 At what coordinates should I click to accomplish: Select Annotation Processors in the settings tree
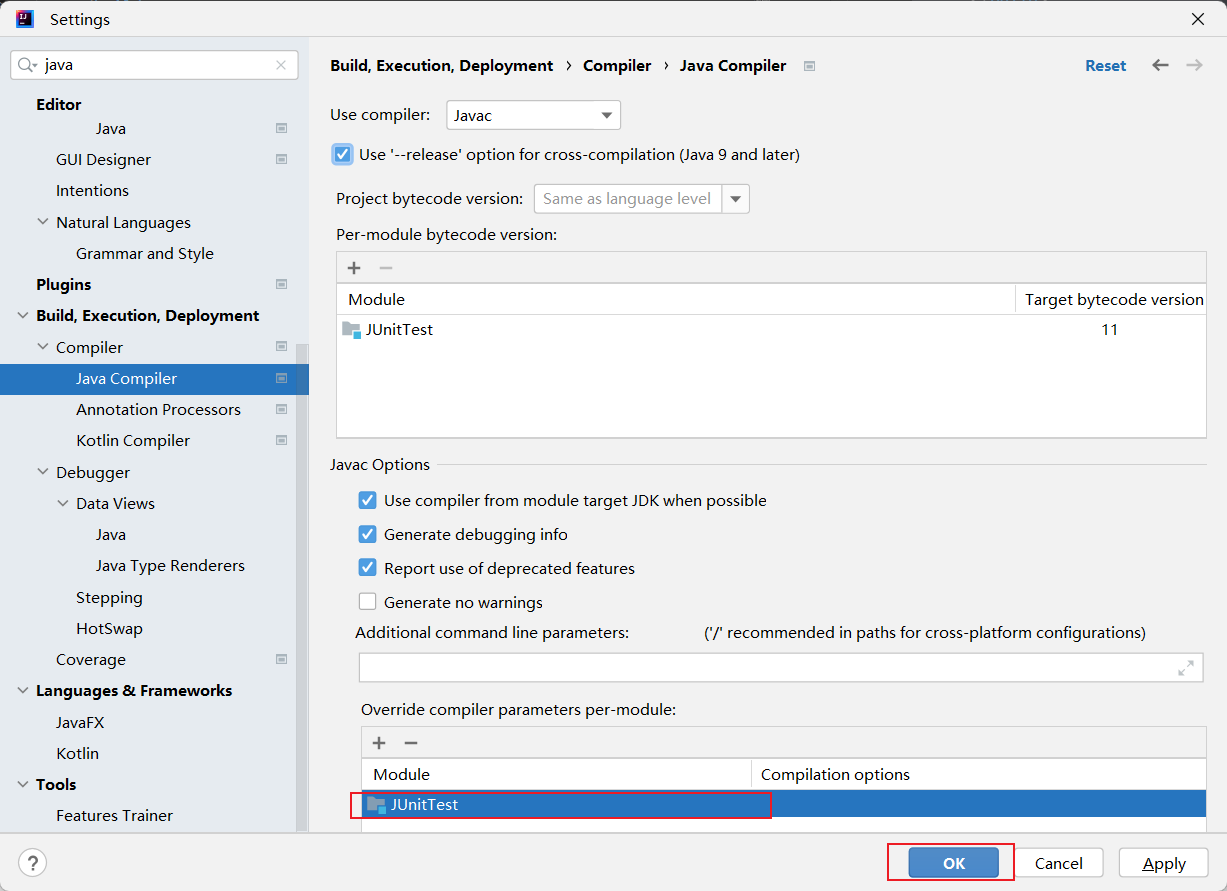(x=158, y=409)
